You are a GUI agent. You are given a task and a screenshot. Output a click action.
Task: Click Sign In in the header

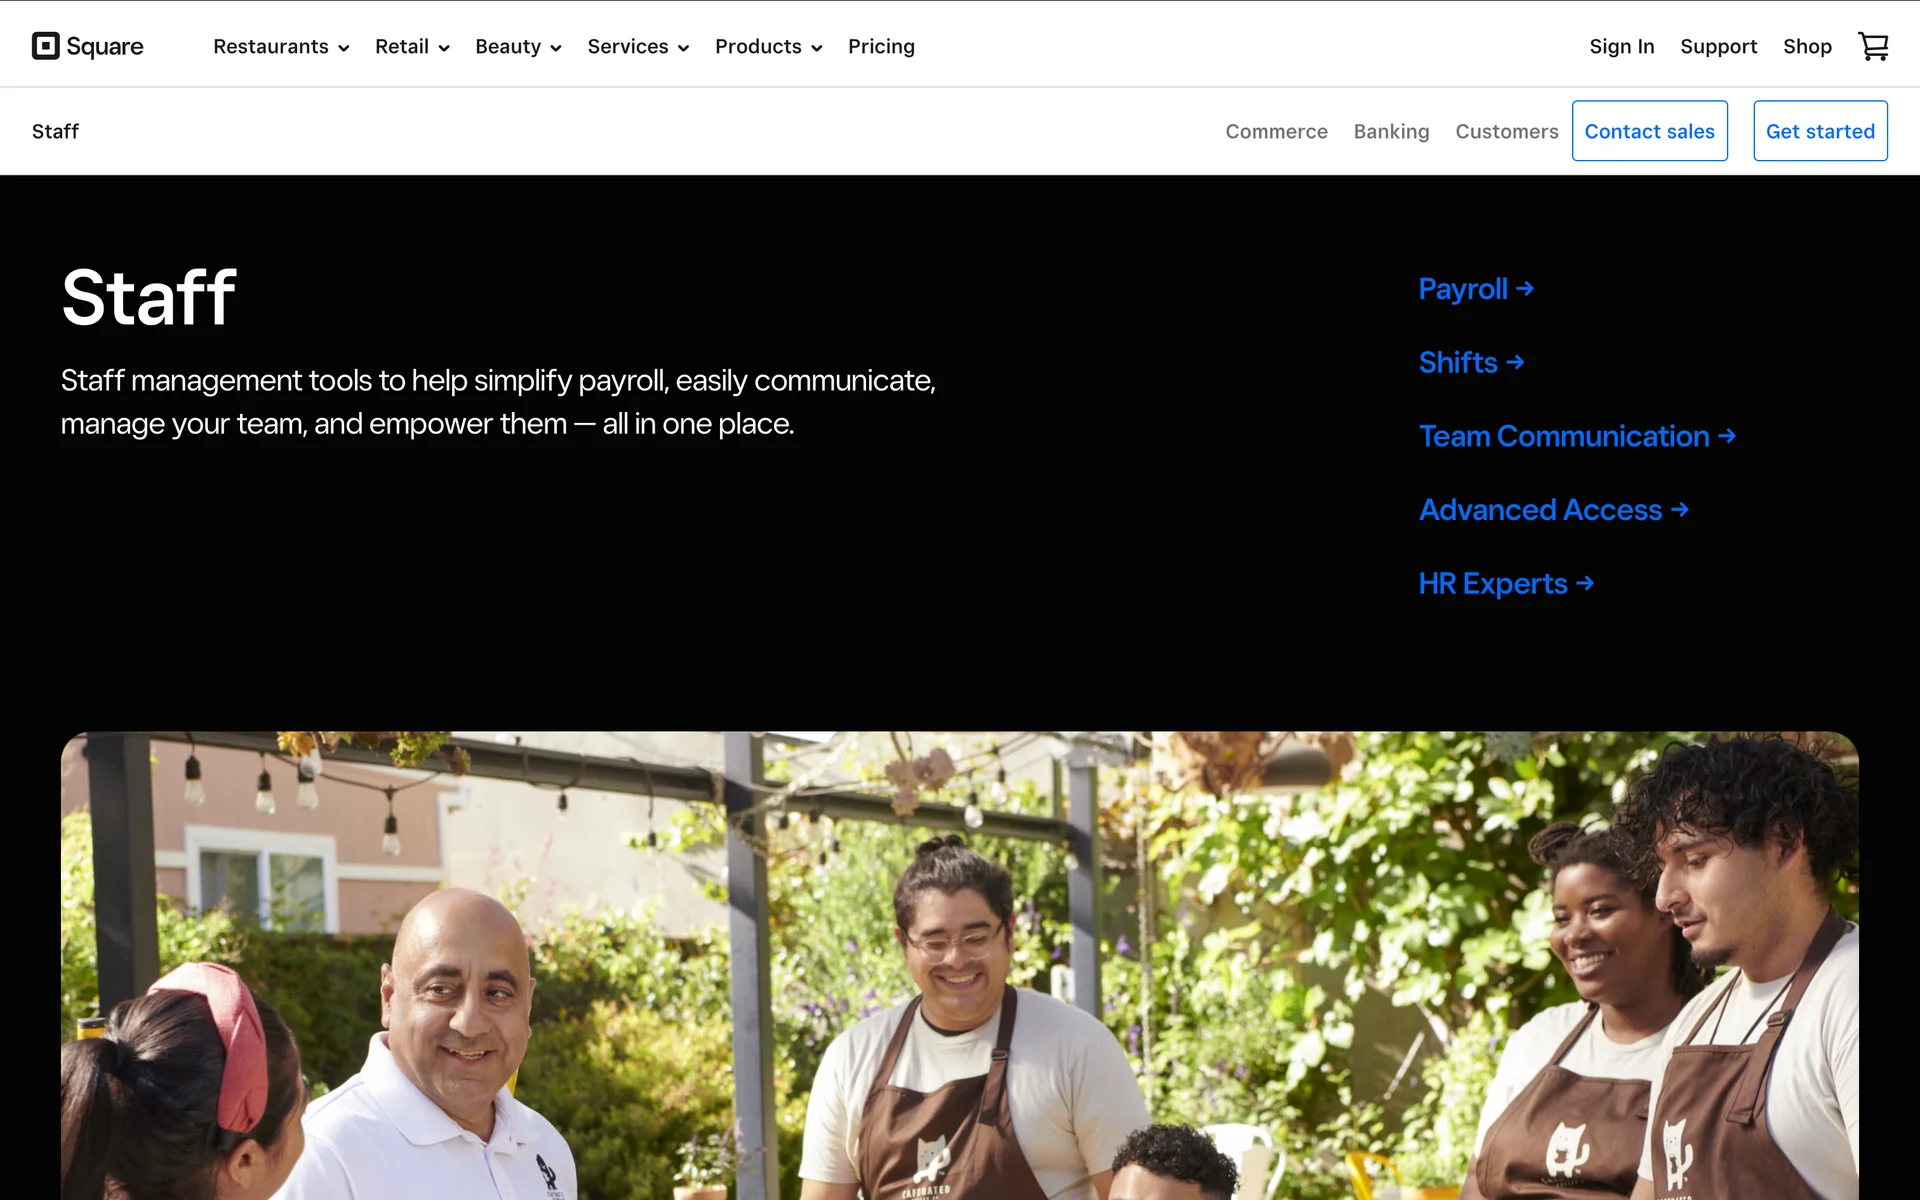1621,46
